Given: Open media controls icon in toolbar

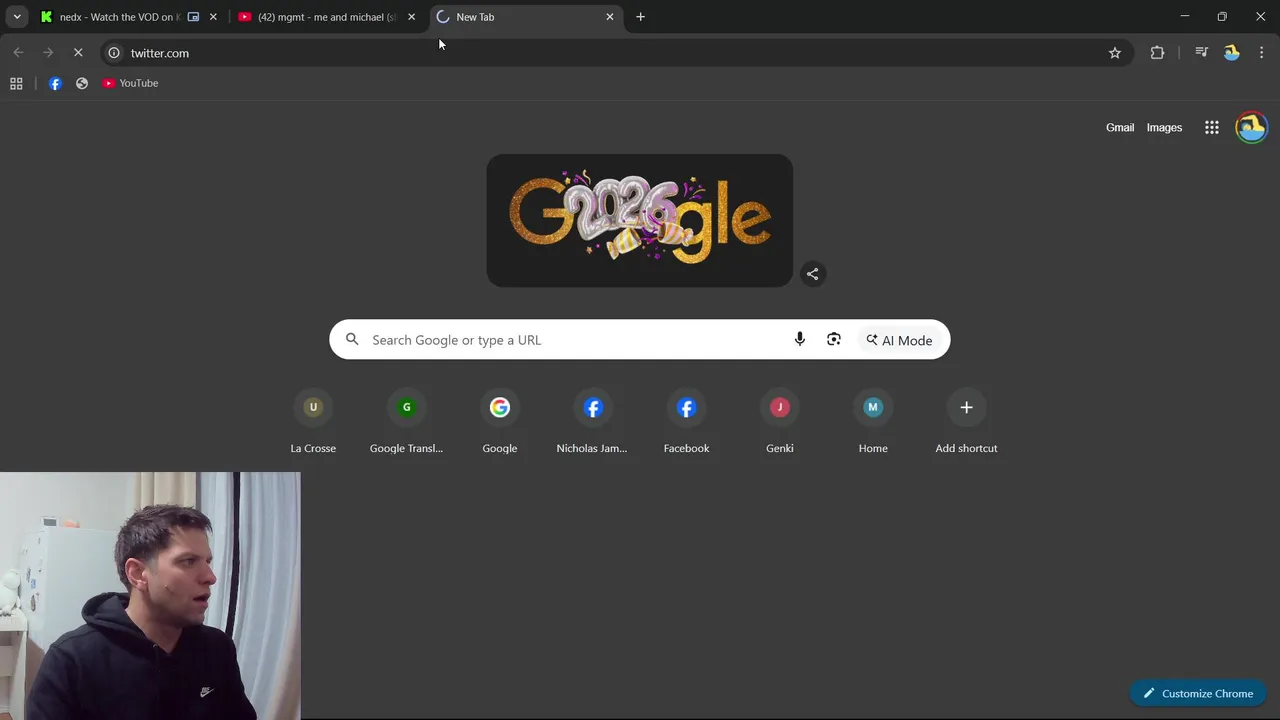Looking at the screenshot, I should (1202, 53).
